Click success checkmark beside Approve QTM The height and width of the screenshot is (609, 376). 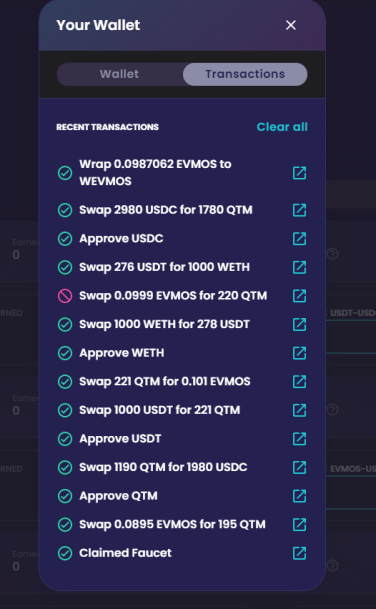tap(65, 496)
